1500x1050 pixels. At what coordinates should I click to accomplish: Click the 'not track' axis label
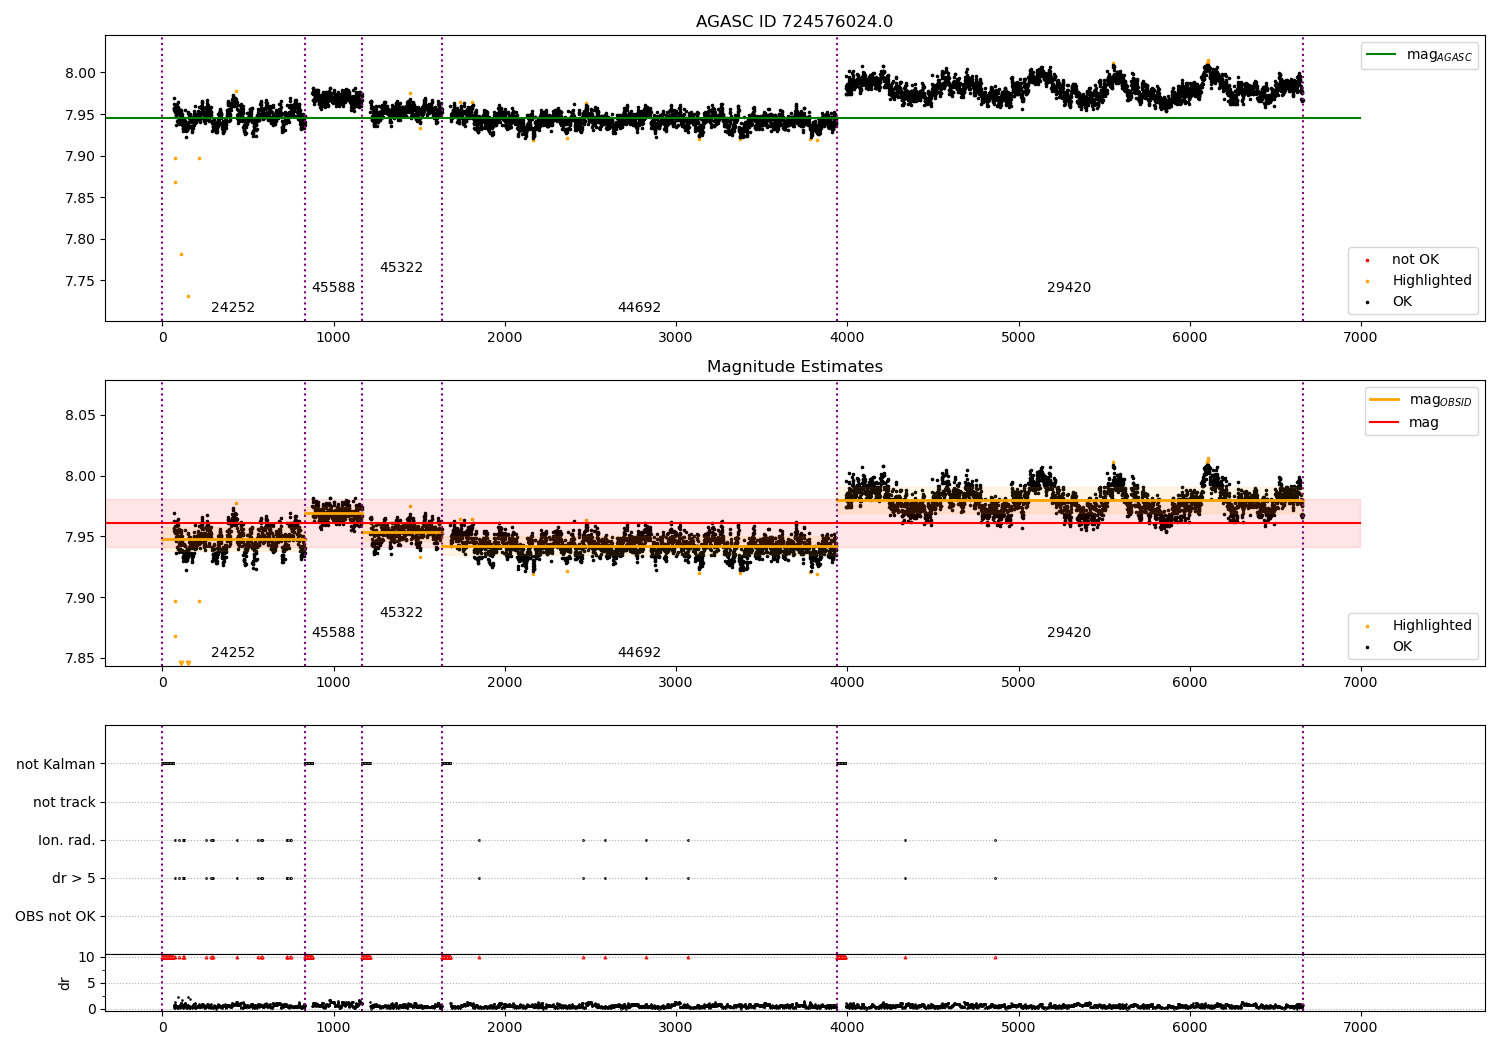(64, 802)
